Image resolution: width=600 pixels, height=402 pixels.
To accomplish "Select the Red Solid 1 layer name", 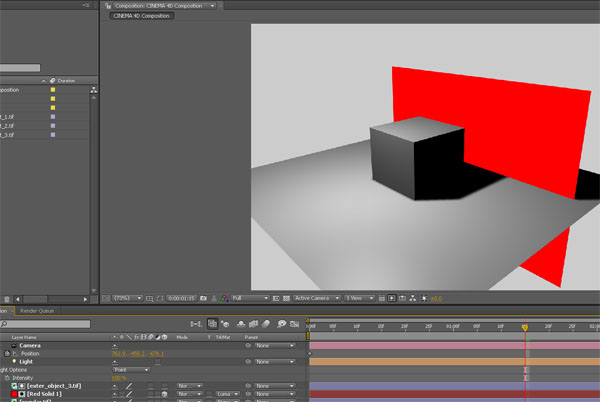I will tap(44, 394).
